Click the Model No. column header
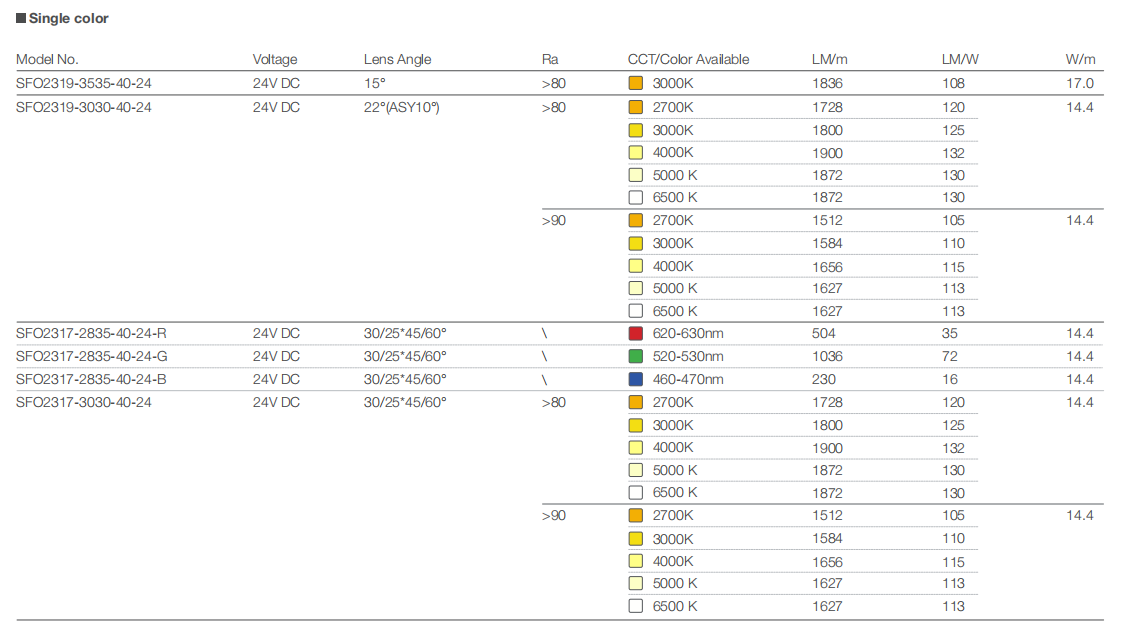The height and width of the screenshot is (634, 1124). [x=47, y=60]
